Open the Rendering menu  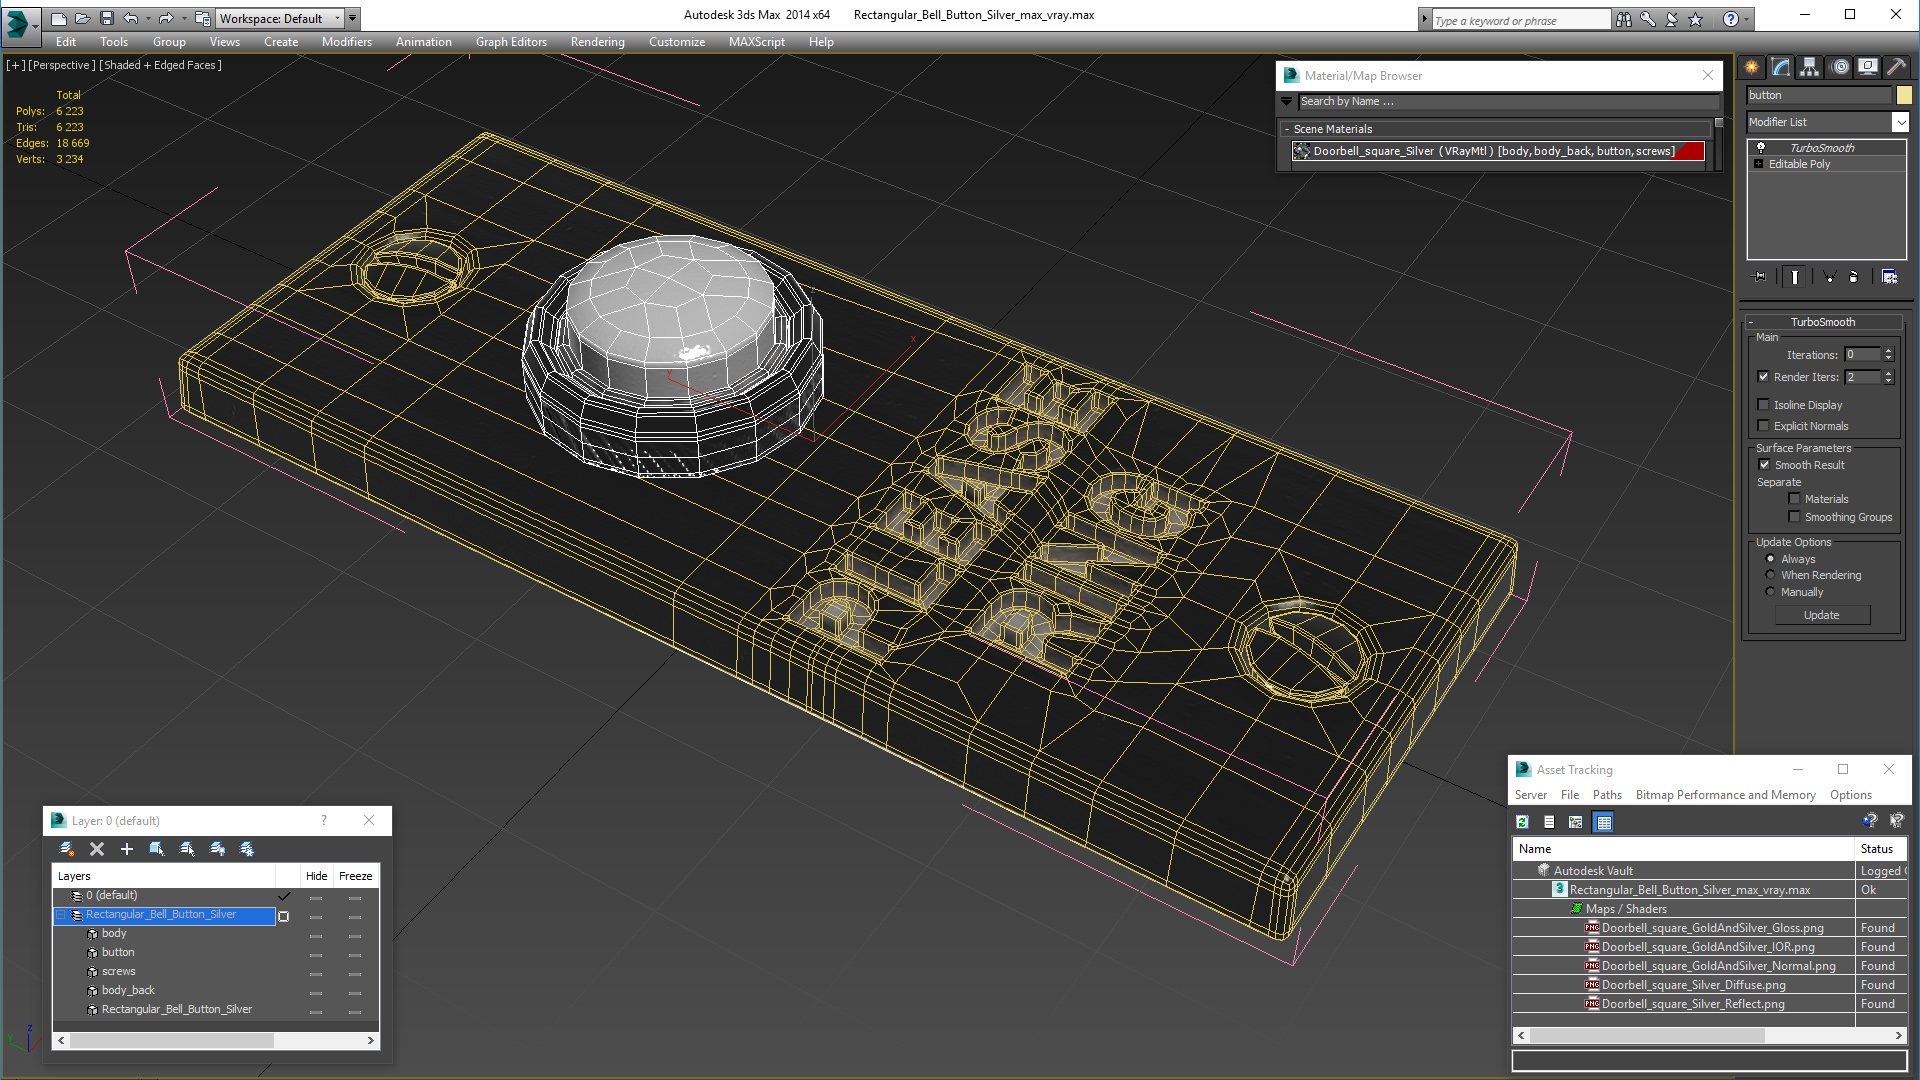click(597, 42)
